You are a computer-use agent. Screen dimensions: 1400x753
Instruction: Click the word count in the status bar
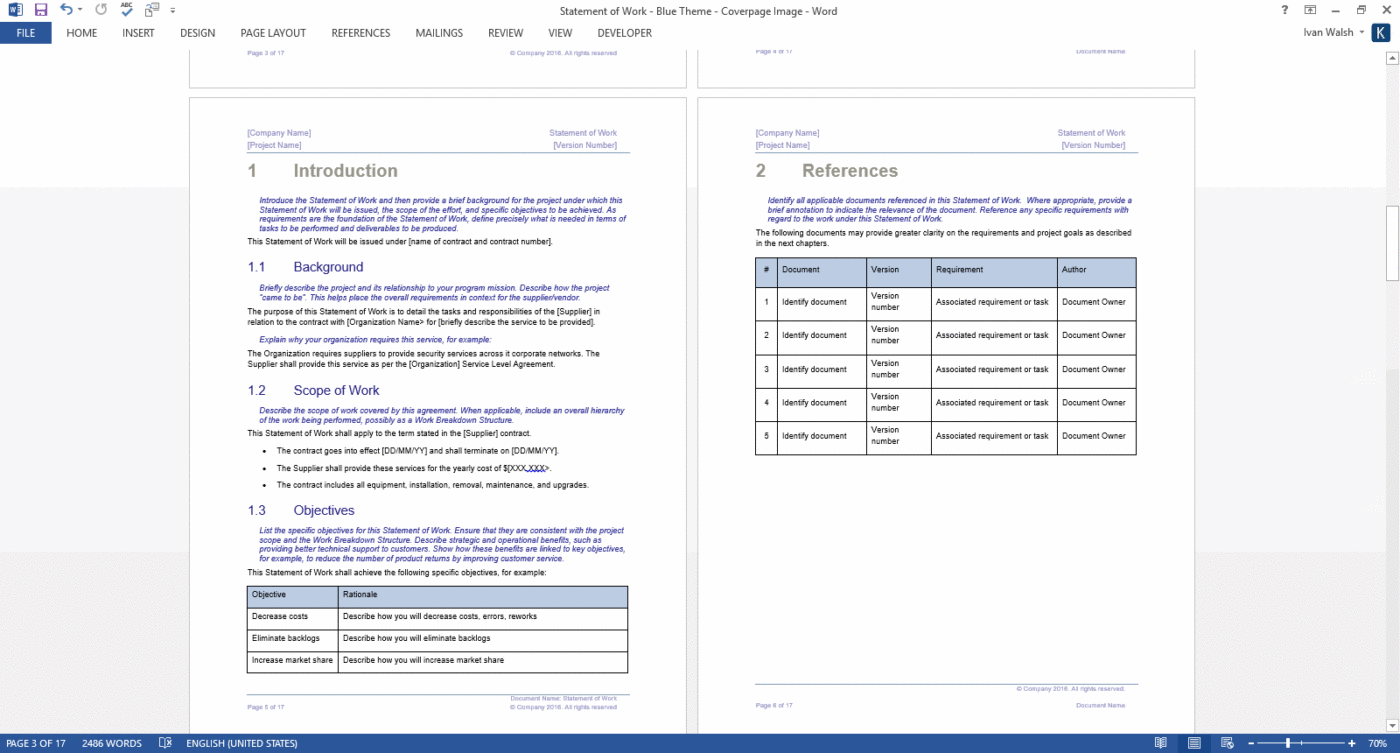[111, 743]
